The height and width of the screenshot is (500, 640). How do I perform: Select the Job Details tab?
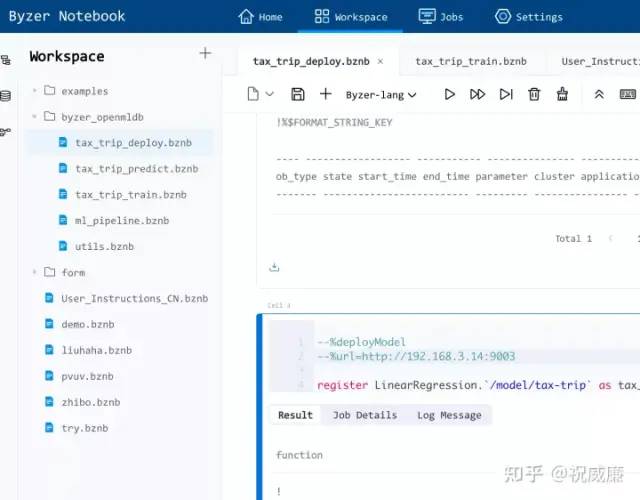click(365, 415)
